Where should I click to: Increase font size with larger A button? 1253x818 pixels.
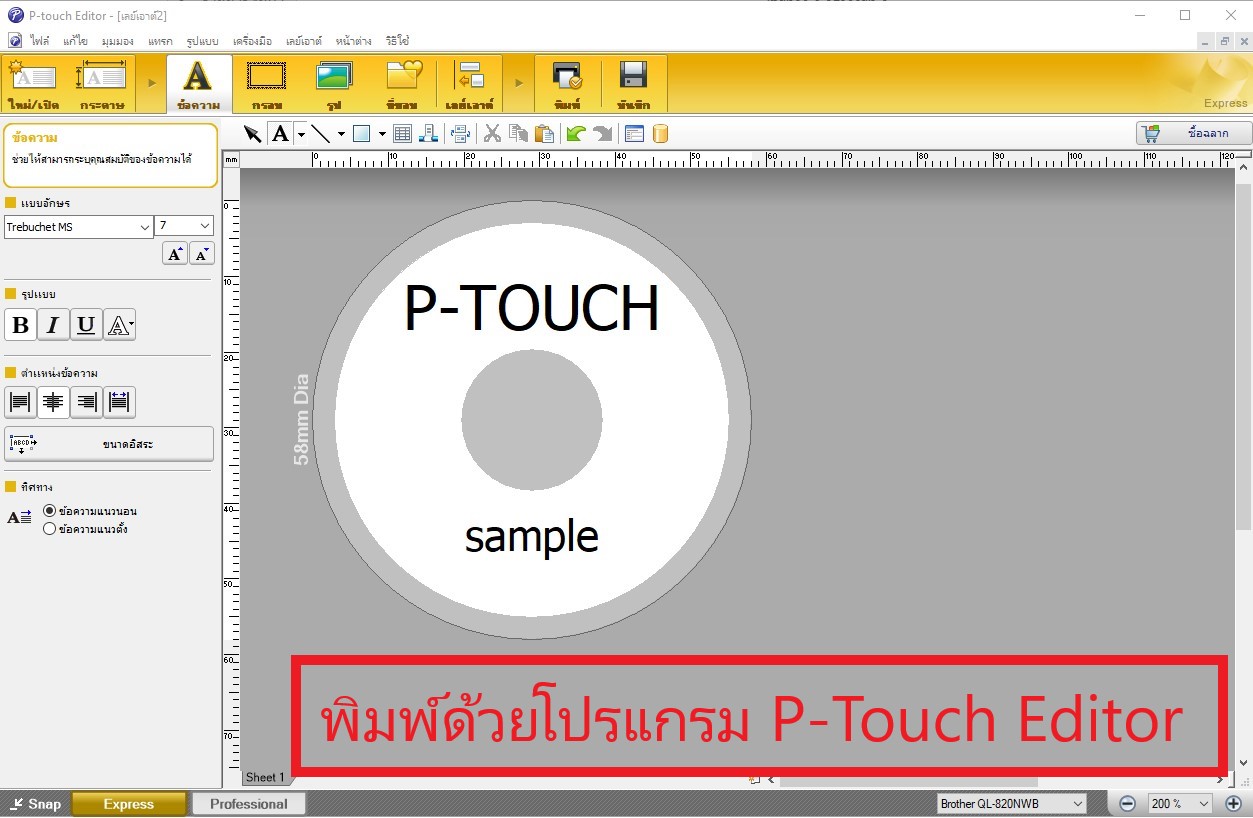coord(175,254)
